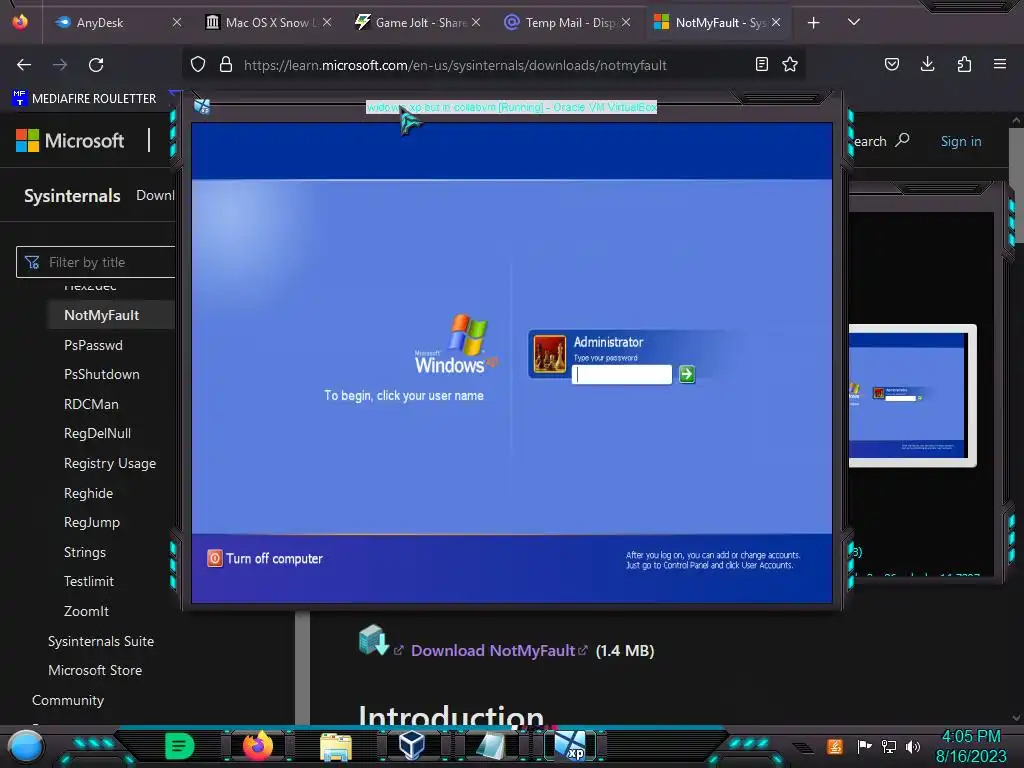
Task: Click the Filter by title field
Action: [96, 262]
